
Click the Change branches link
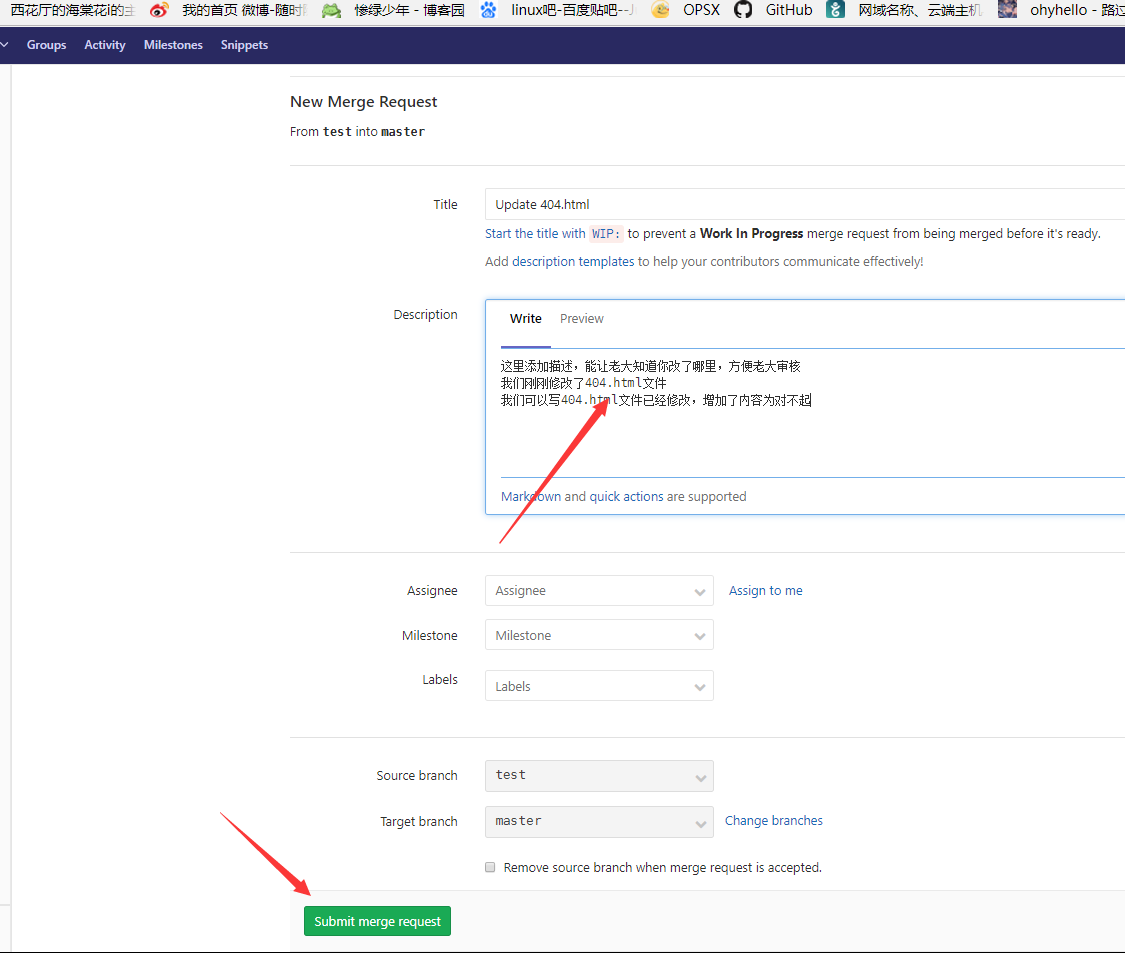pos(773,821)
